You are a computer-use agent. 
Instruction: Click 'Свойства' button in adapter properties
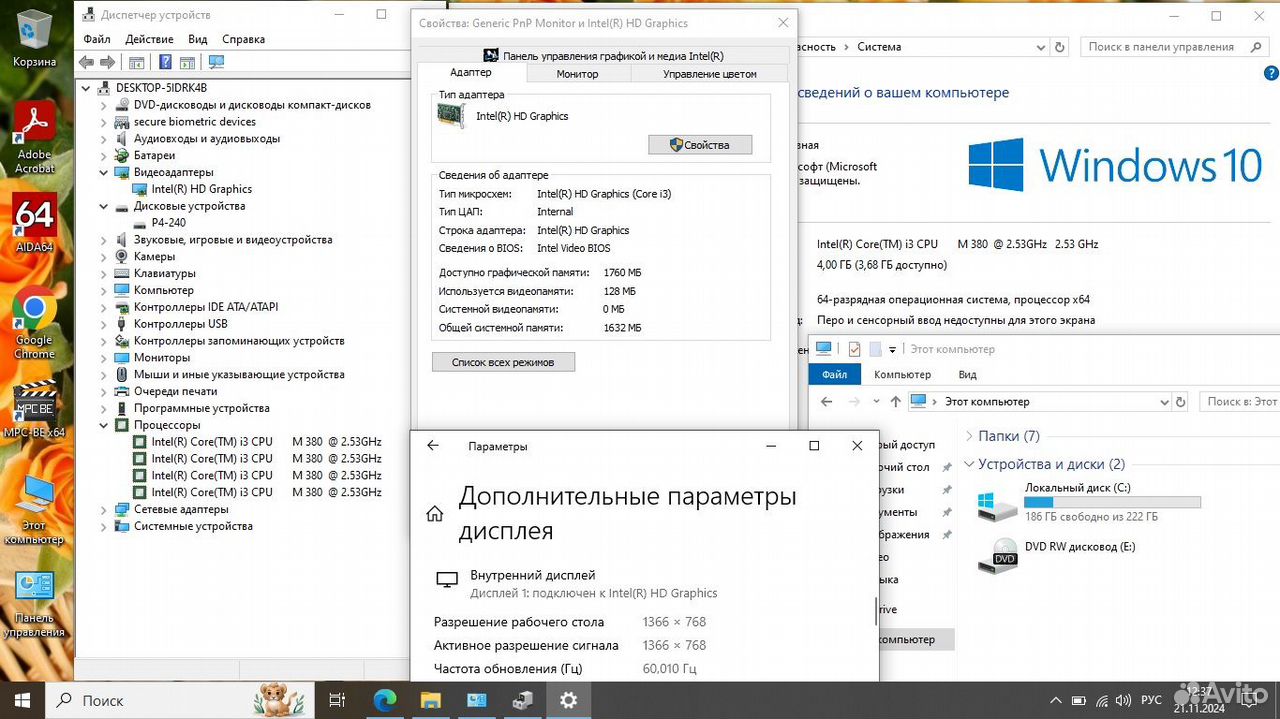coord(700,145)
